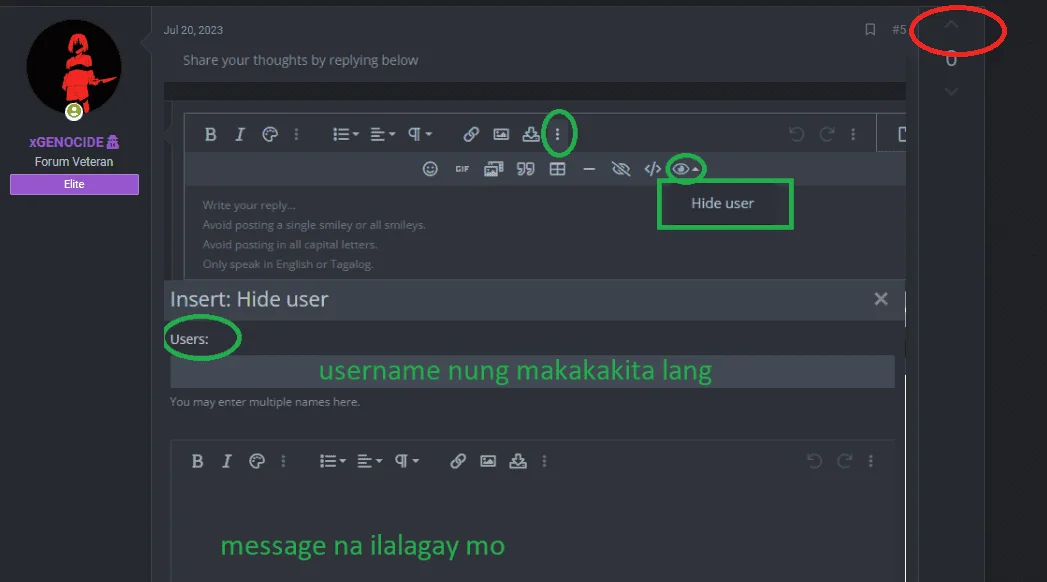Downvote the post with the down arrow
Image resolution: width=1047 pixels, height=582 pixels.
(952, 91)
